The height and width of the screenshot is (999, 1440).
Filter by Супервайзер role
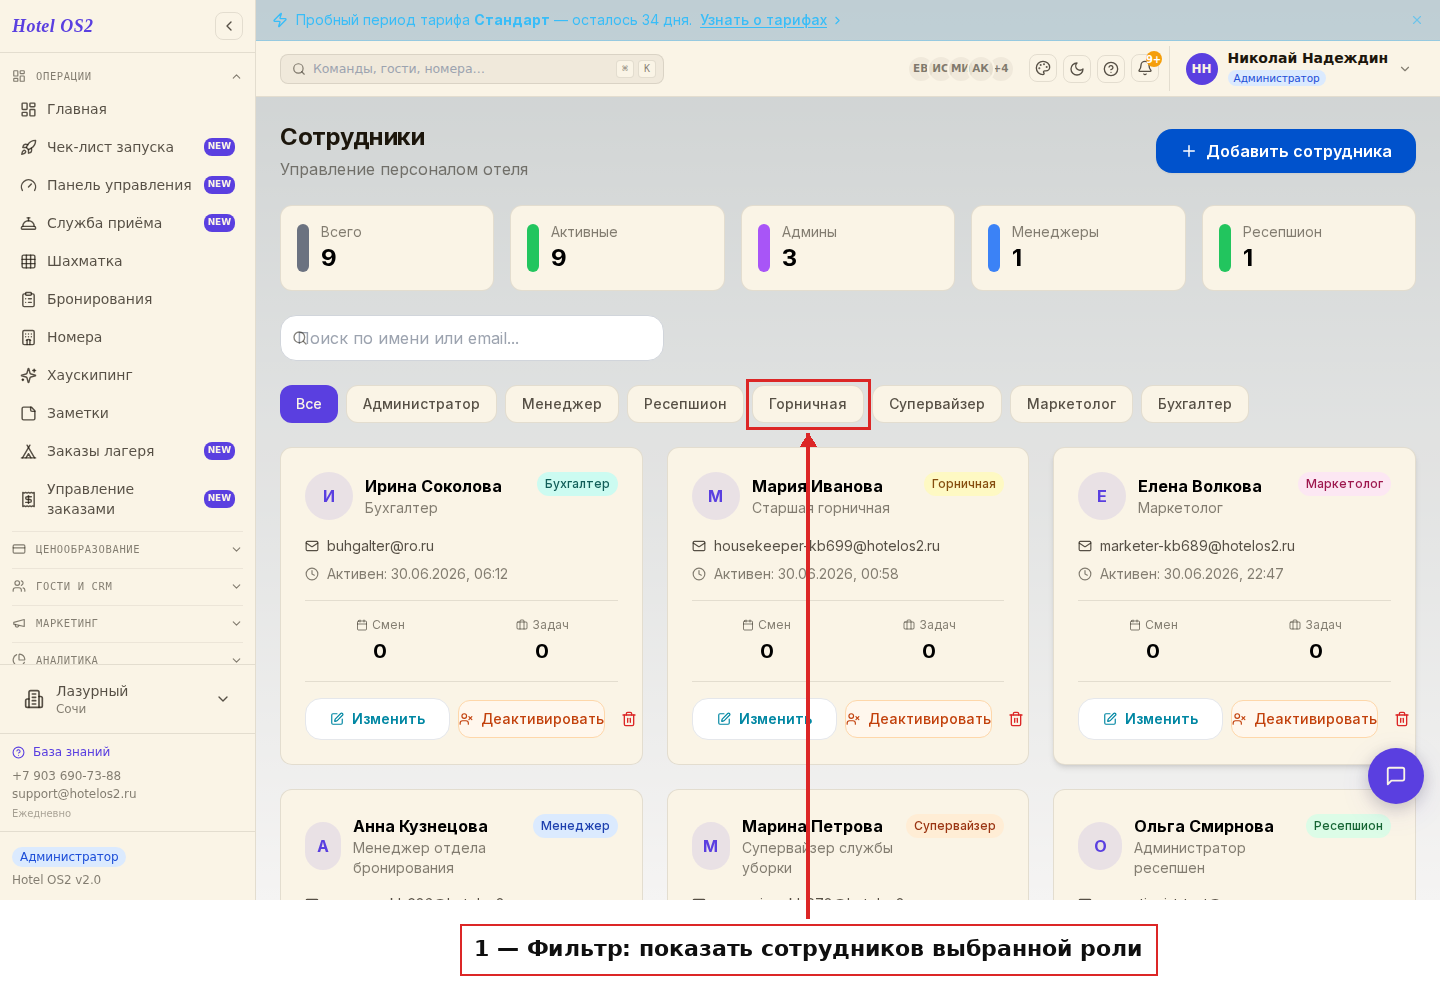937,404
